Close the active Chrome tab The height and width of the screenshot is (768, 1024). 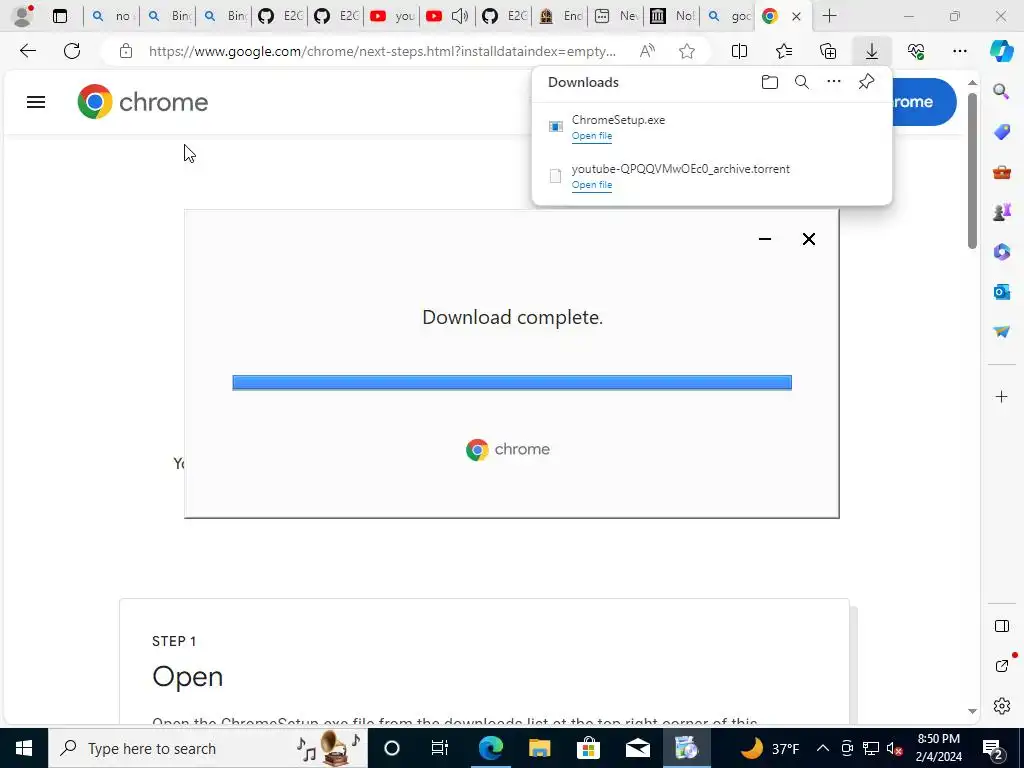[x=796, y=16]
